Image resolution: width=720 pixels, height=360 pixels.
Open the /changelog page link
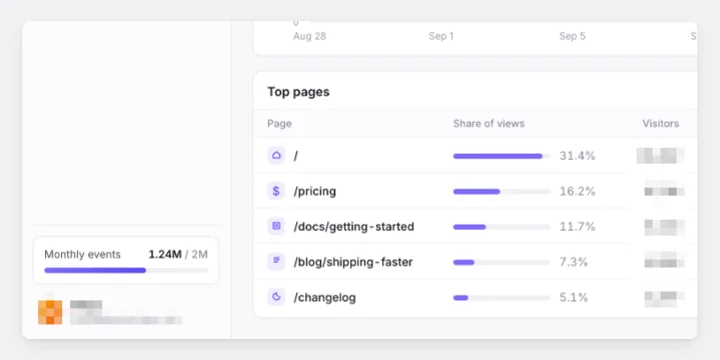point(325,298)
